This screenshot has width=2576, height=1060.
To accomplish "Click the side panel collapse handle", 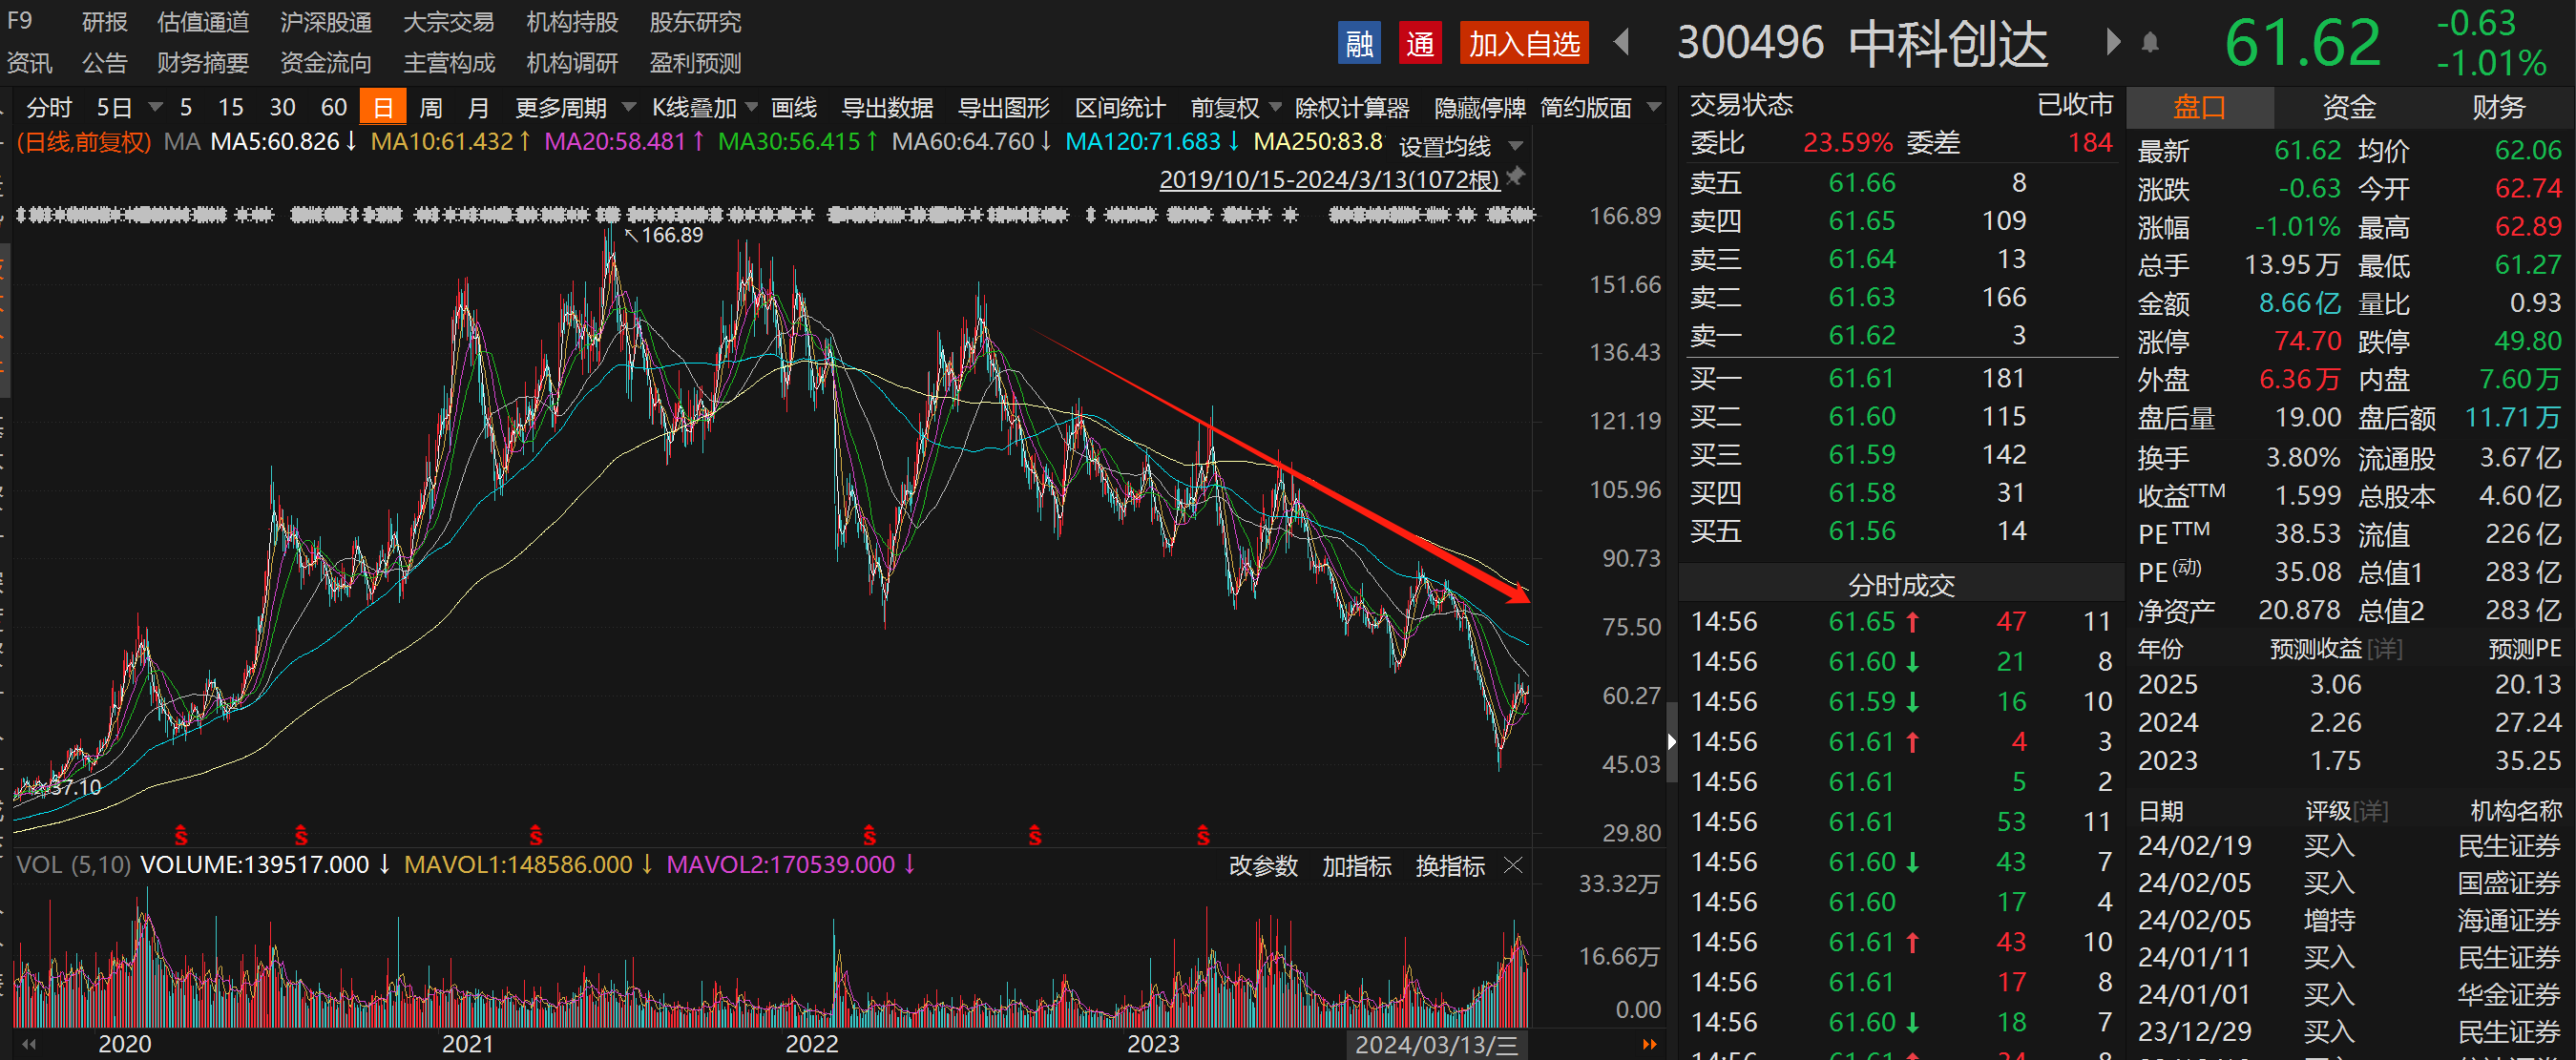I will [x=1671, y=740].
